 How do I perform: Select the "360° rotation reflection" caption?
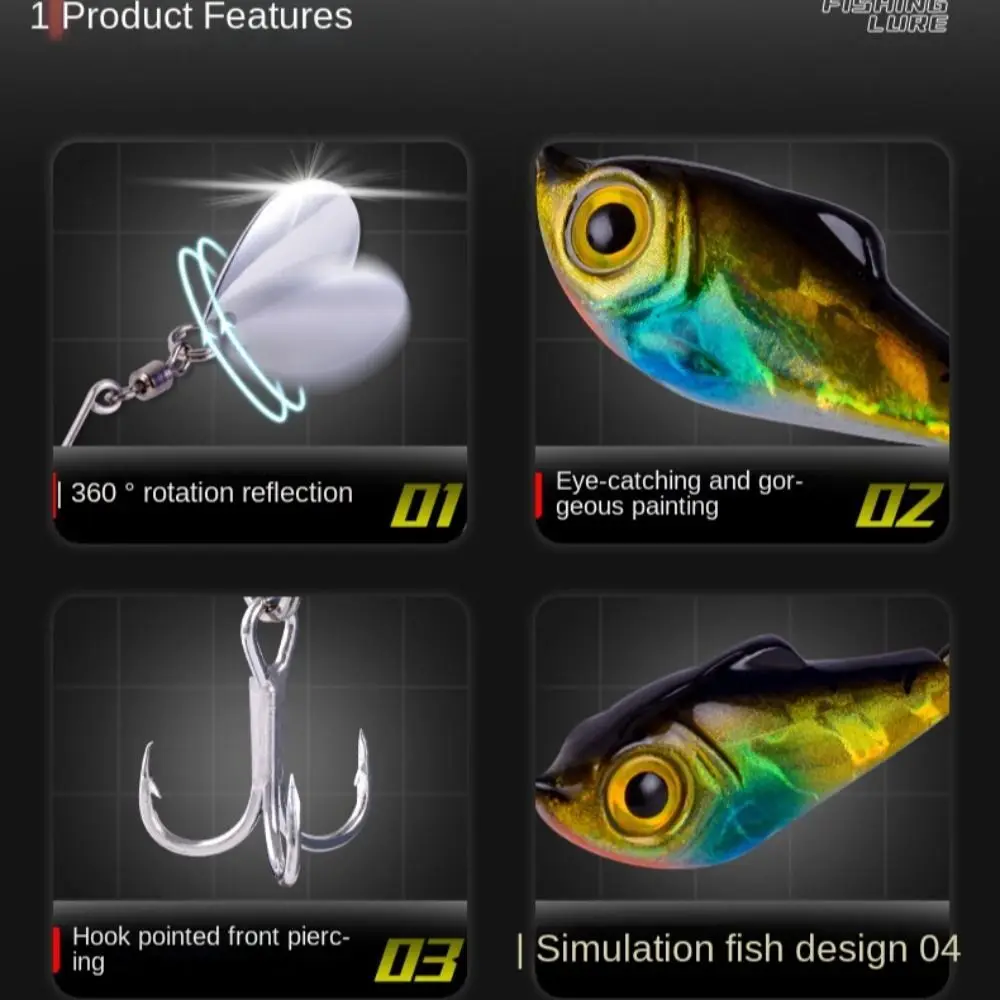click(212, 493)
